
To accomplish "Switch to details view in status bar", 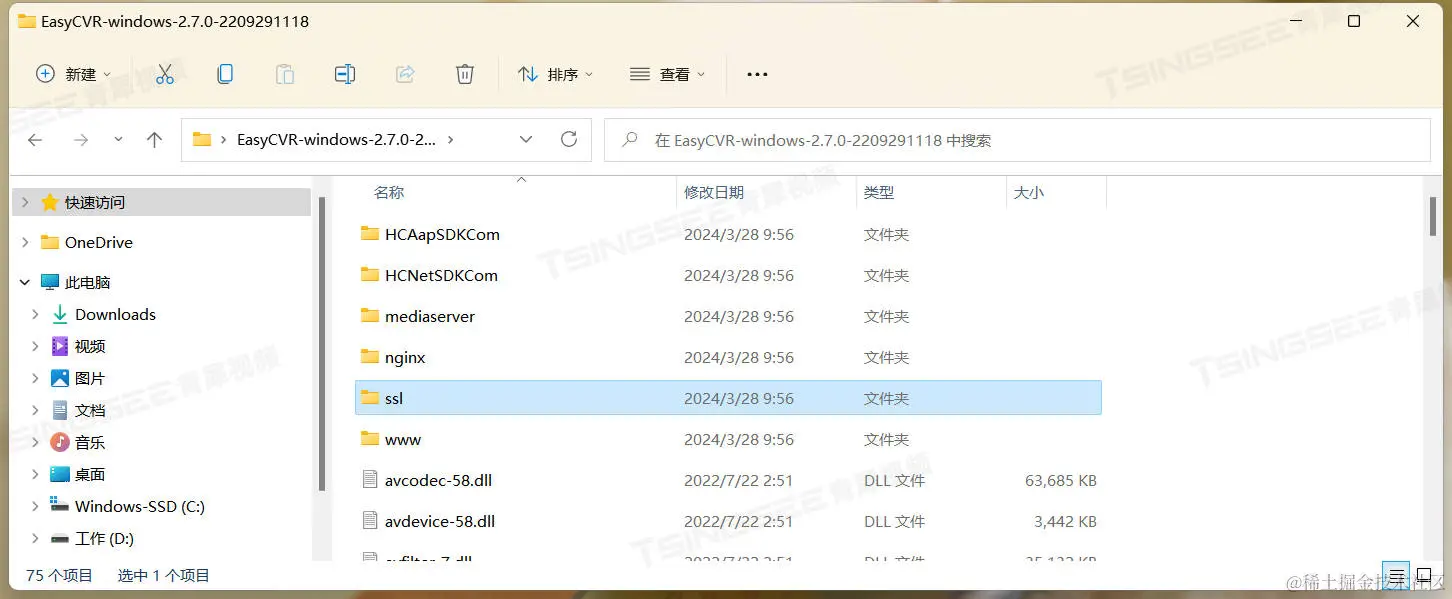I will pyautogui.click(x=1397, y=575).
